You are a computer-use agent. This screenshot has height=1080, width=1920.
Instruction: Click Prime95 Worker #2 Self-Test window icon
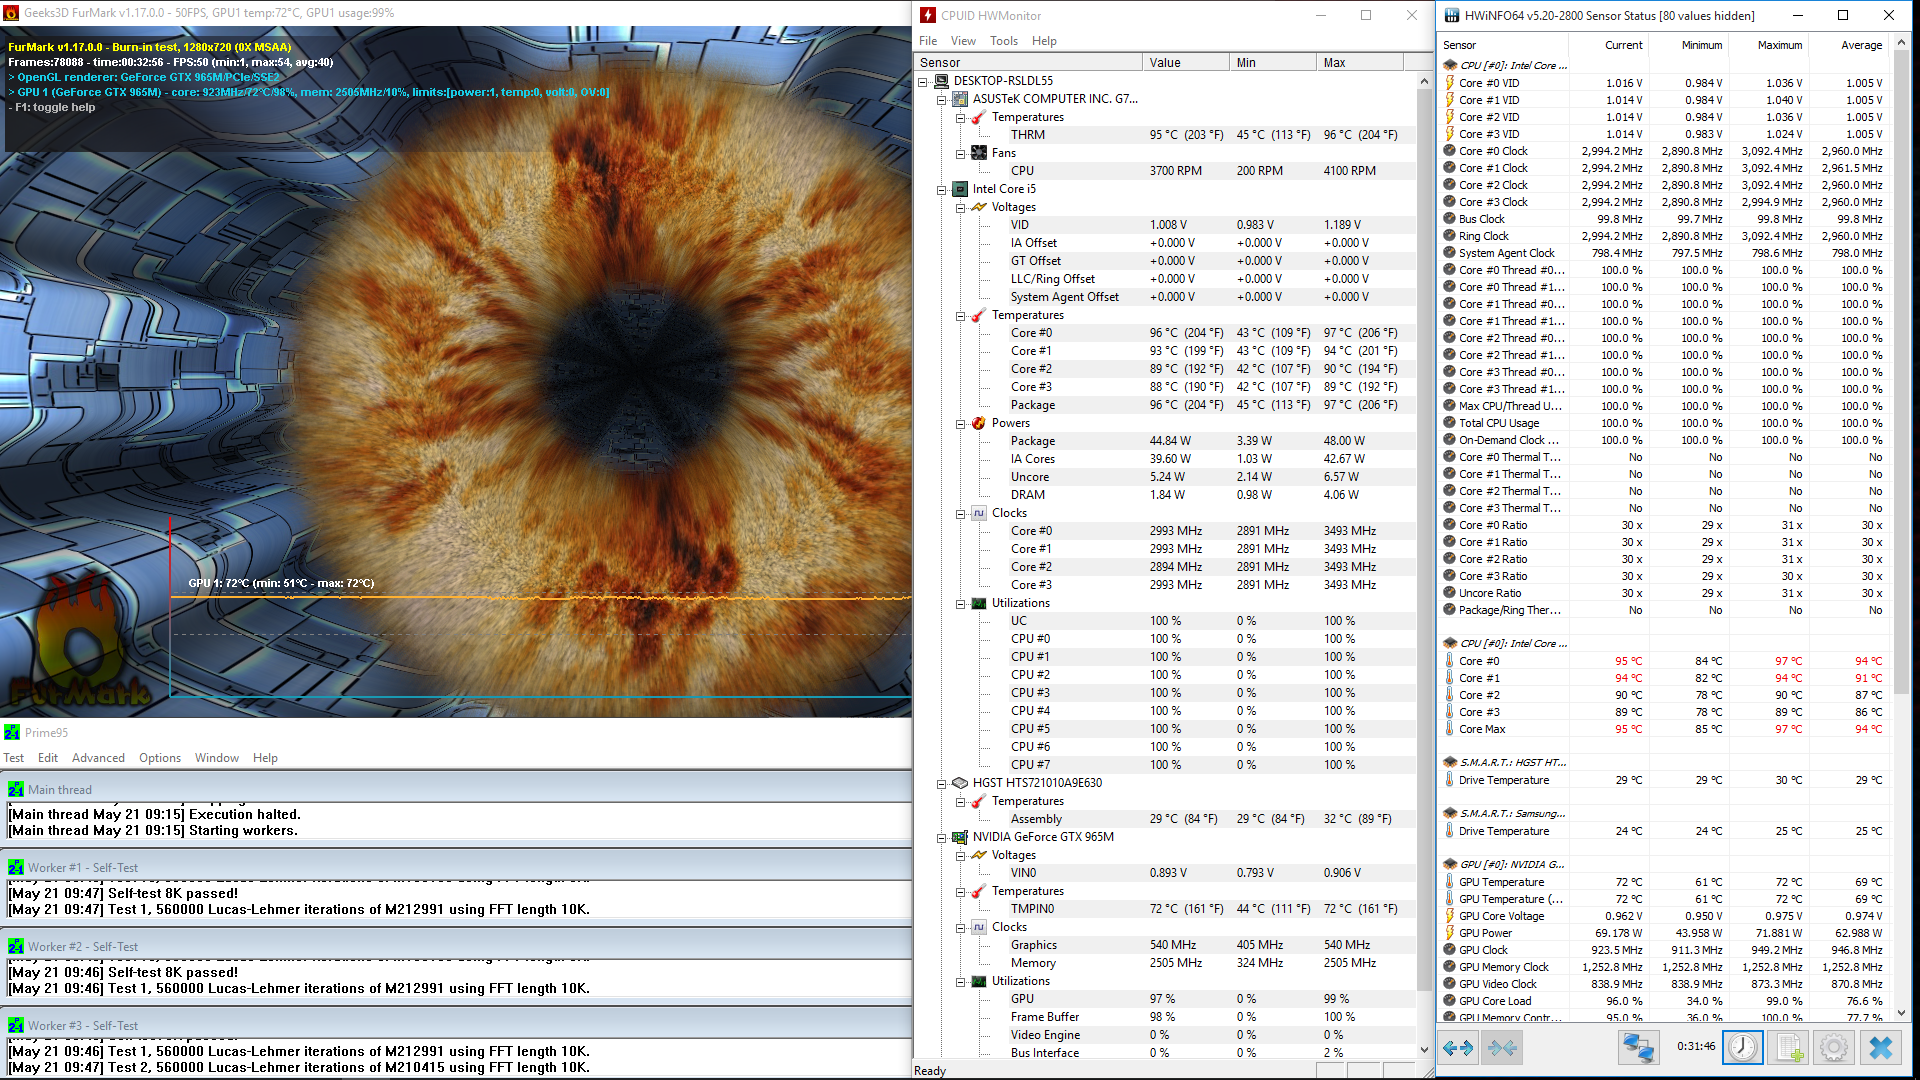(x=16, y=947)
